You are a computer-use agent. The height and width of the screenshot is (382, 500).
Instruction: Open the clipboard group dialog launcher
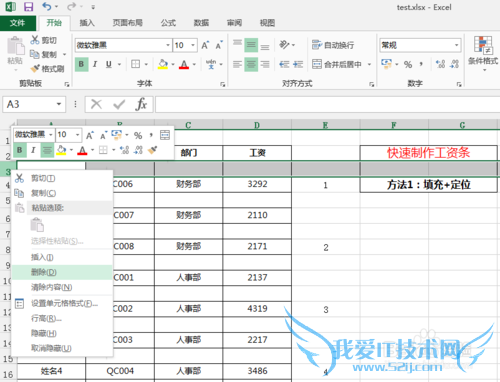[67, 84]
